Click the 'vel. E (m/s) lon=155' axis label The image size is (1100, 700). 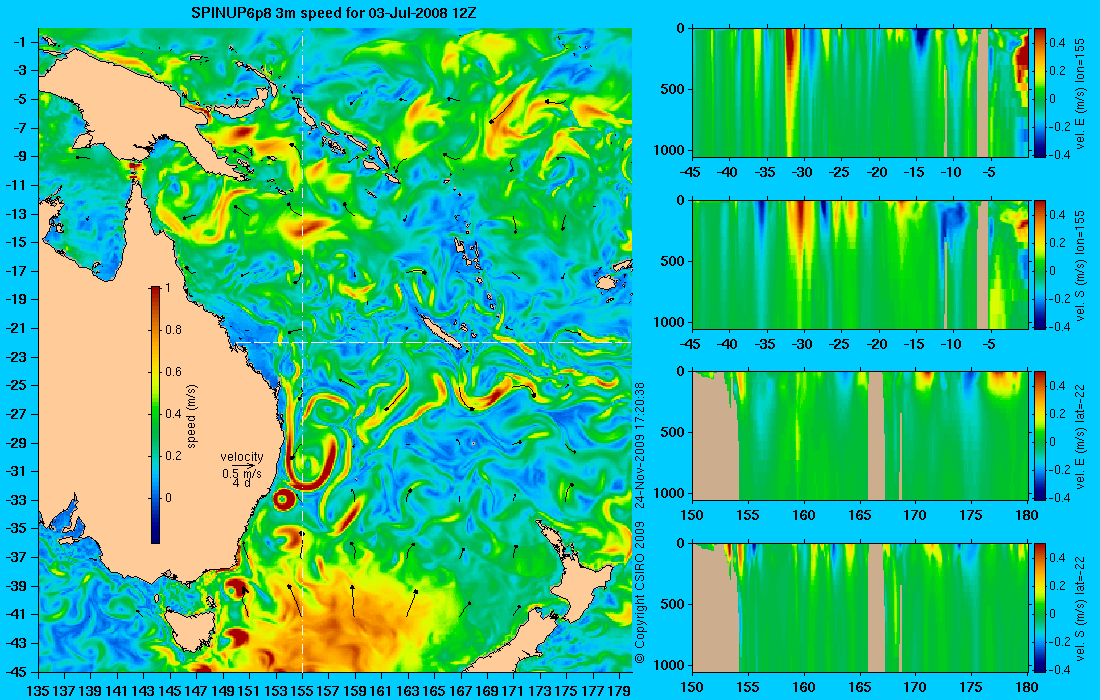[1080, 93]
